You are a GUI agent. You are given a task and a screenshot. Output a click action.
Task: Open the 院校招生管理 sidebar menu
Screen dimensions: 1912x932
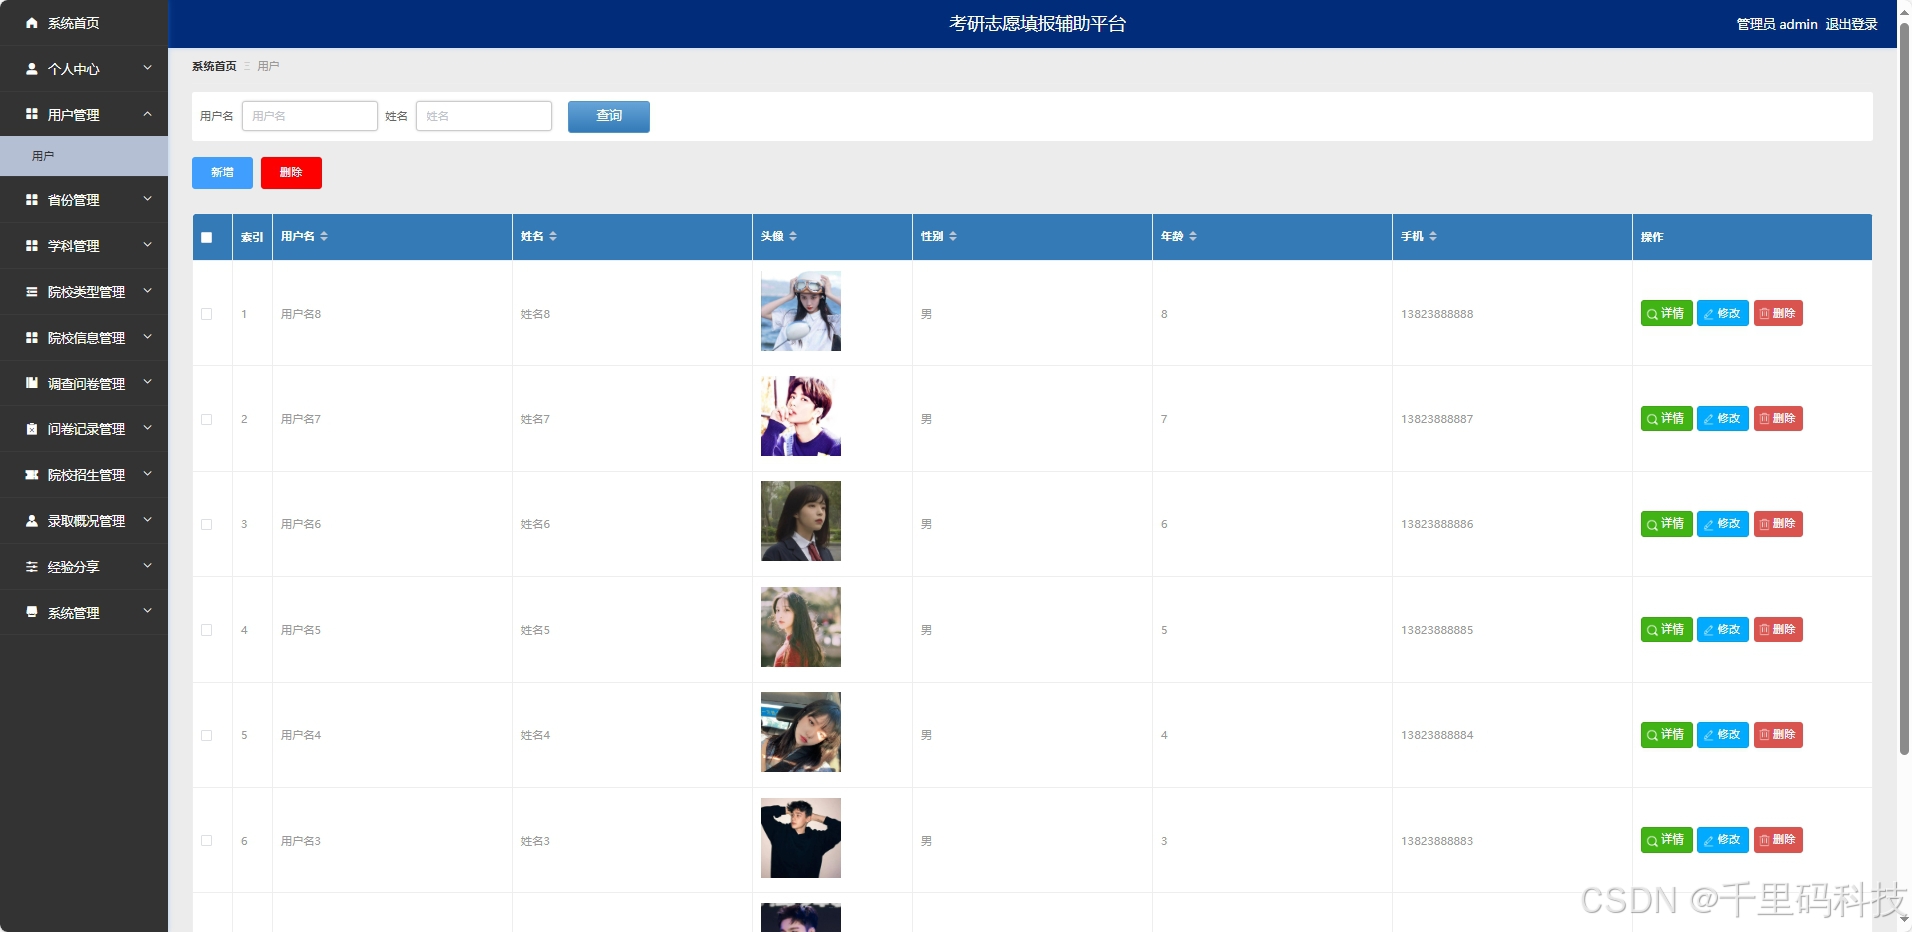pyautogui.click(x=84, y=475)
